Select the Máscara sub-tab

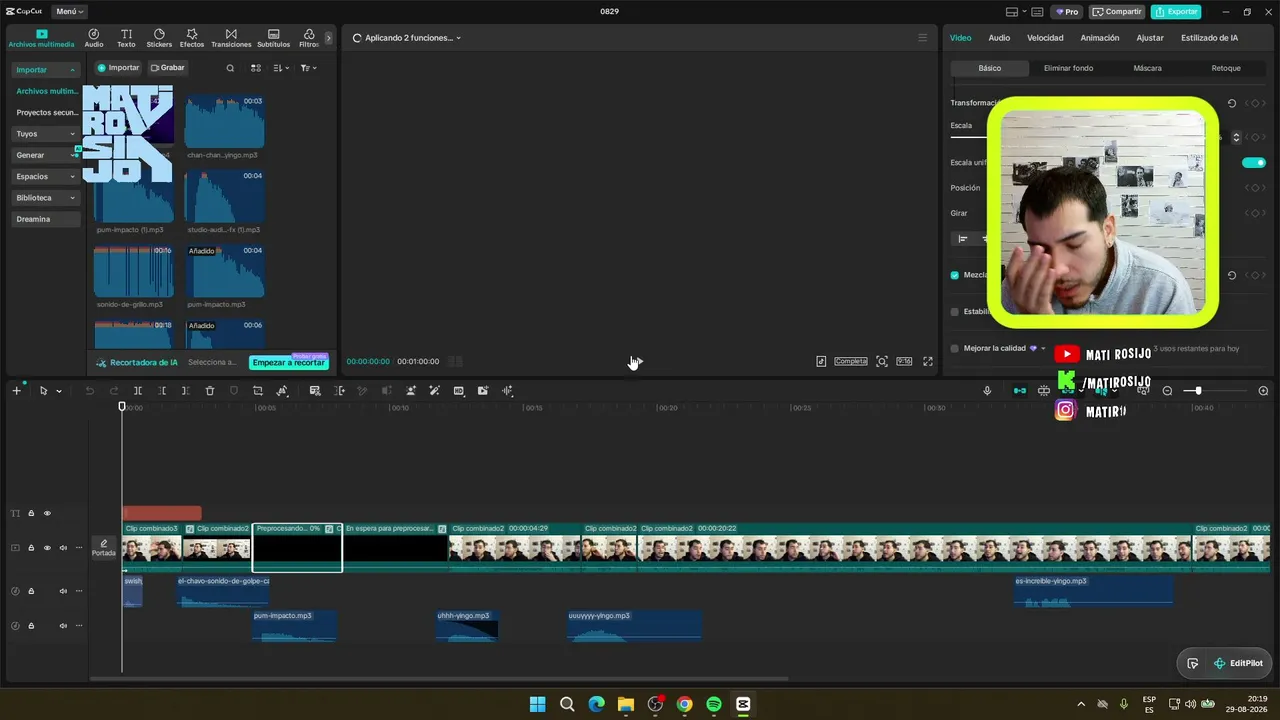[1147, 68]
